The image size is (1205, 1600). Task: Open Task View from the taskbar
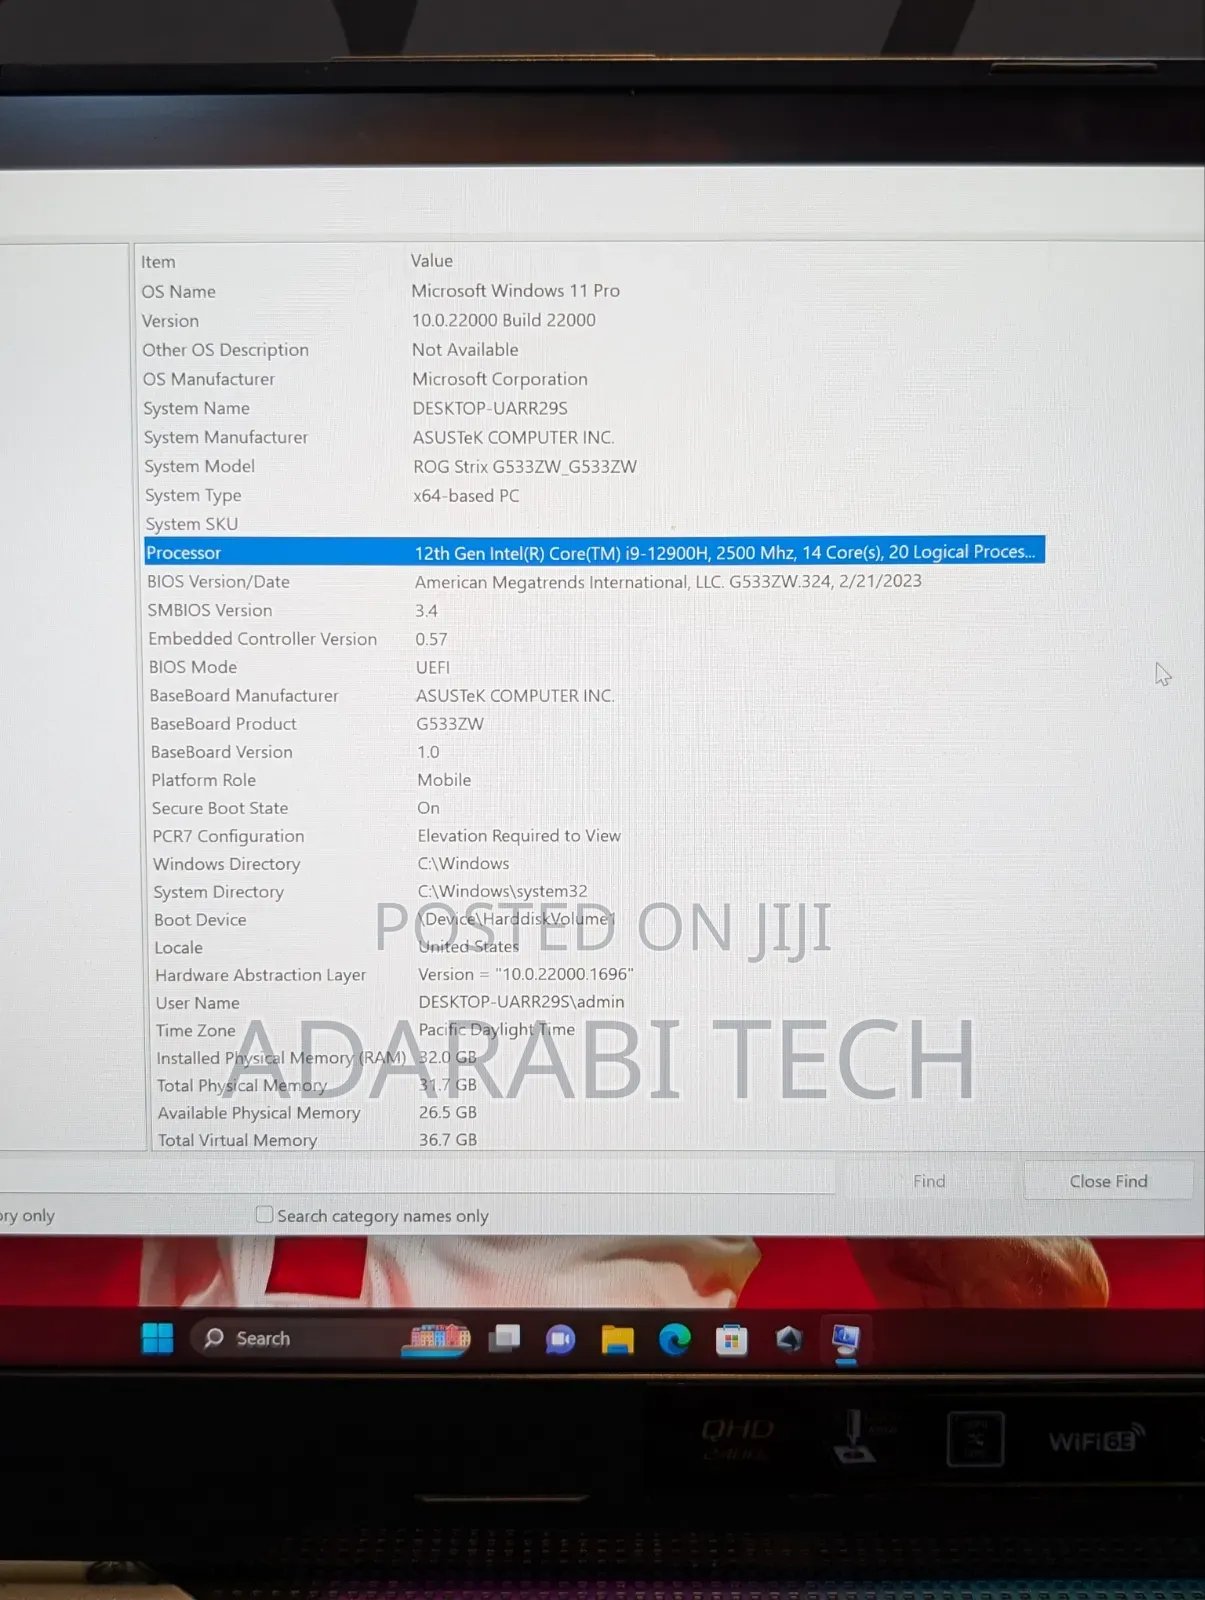(x=504, y=1338)
